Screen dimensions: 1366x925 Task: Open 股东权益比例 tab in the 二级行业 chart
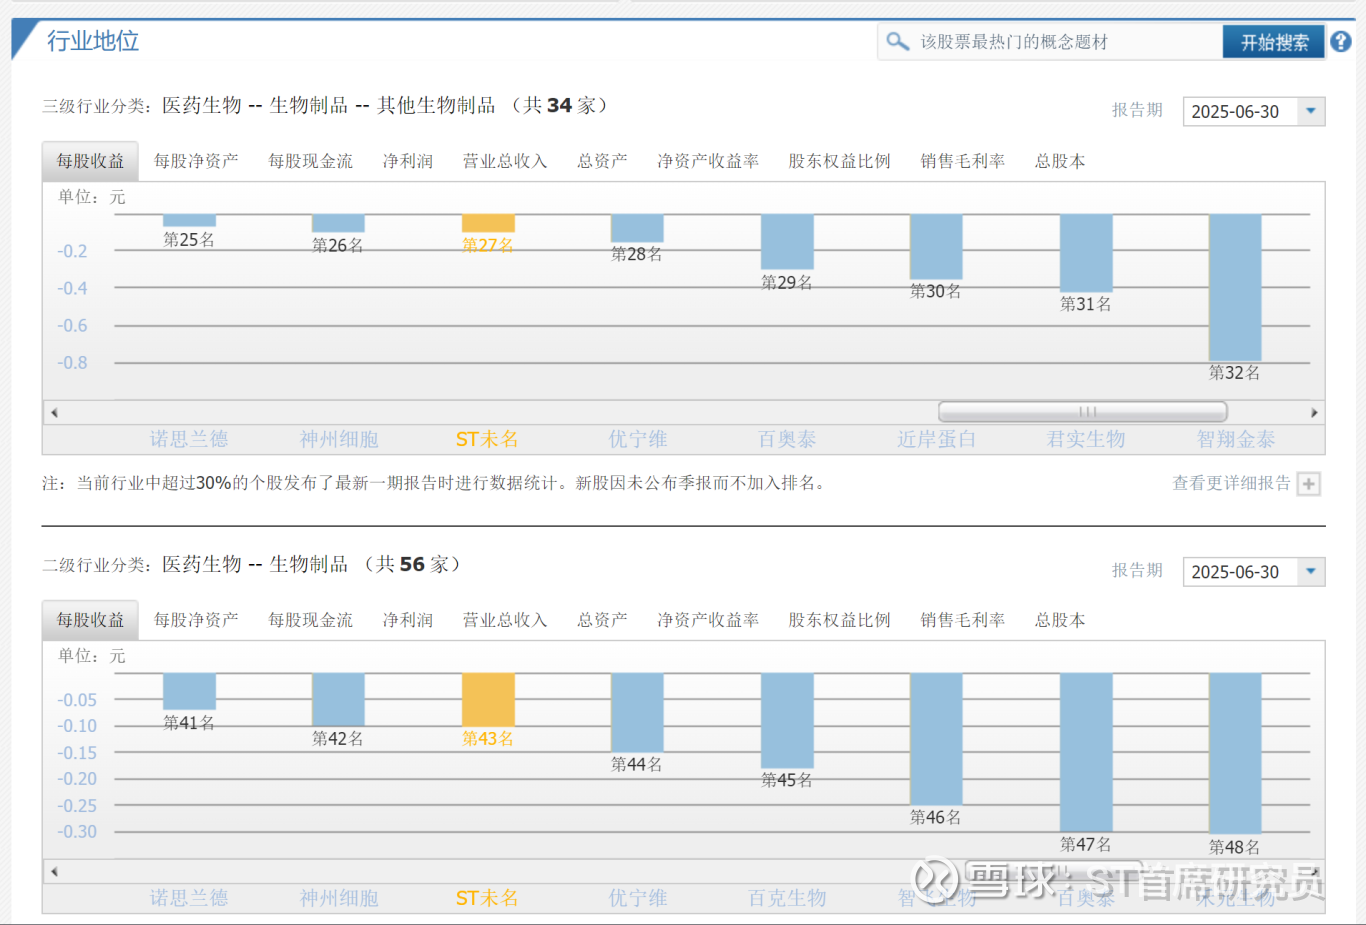click(839, 620)
